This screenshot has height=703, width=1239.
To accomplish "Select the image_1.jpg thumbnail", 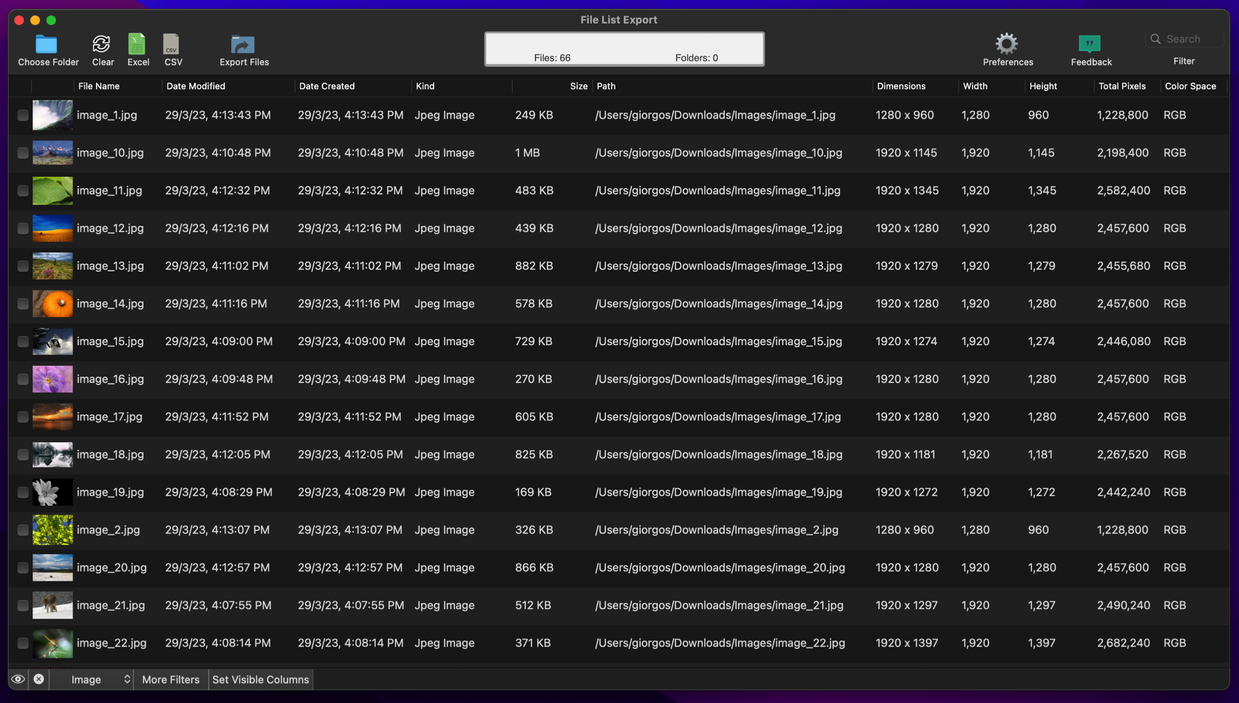I will coord(52,115).
